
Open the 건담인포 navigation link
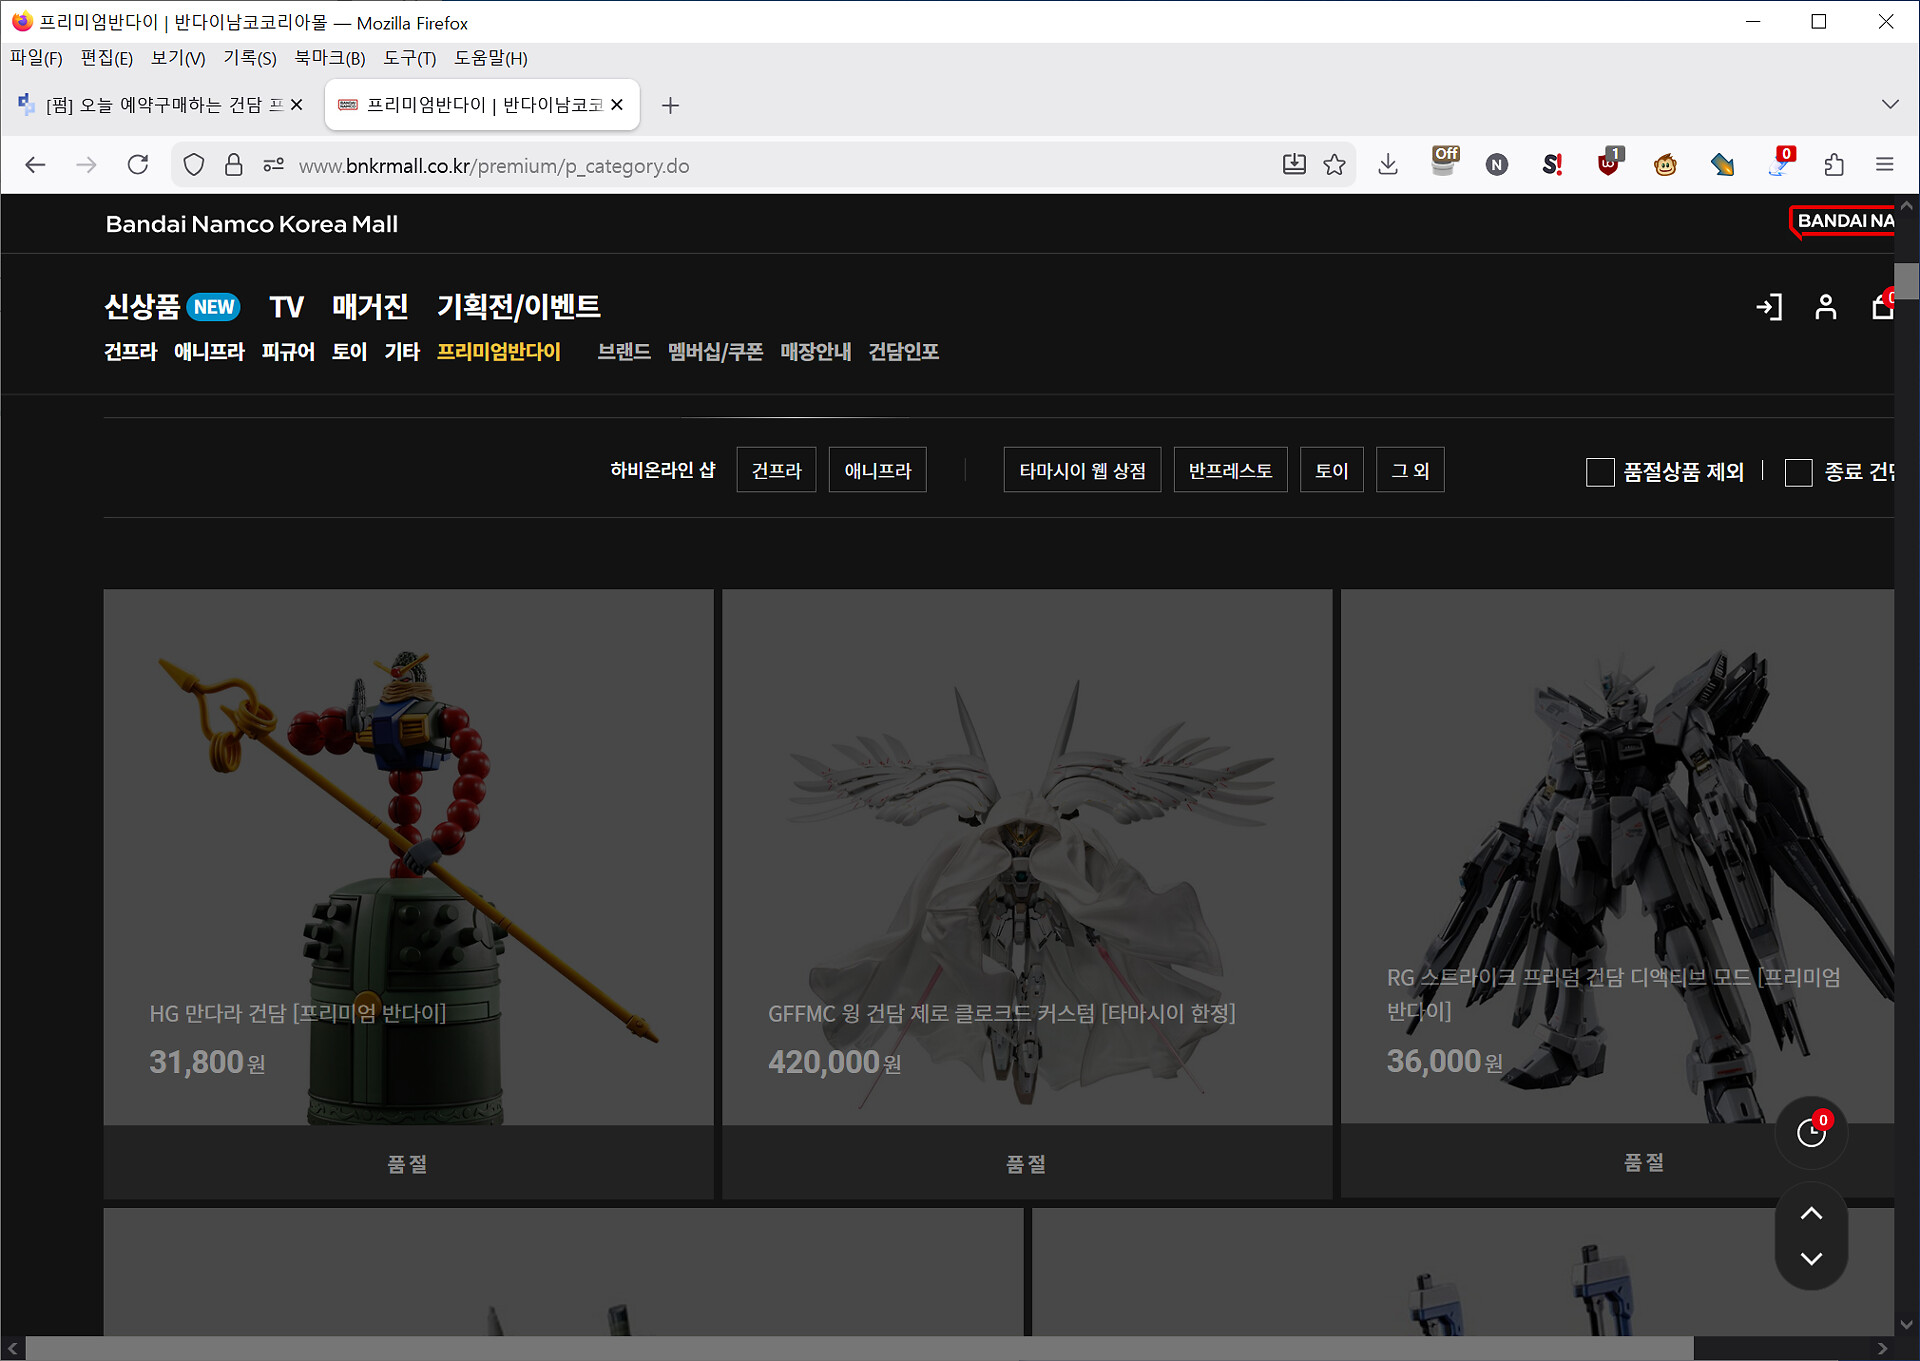click(903, 352)
